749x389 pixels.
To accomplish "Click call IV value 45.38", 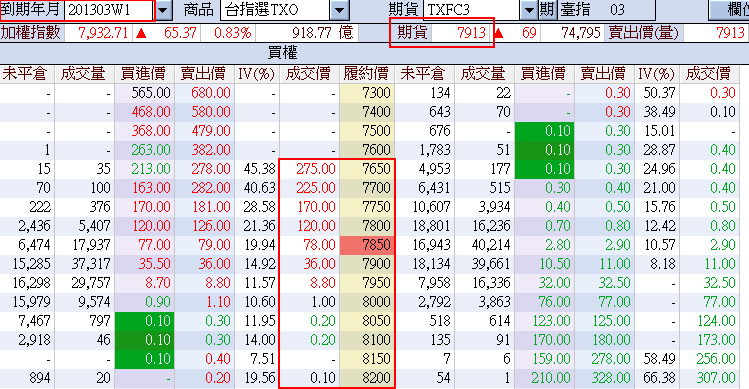I will point(259,169).
